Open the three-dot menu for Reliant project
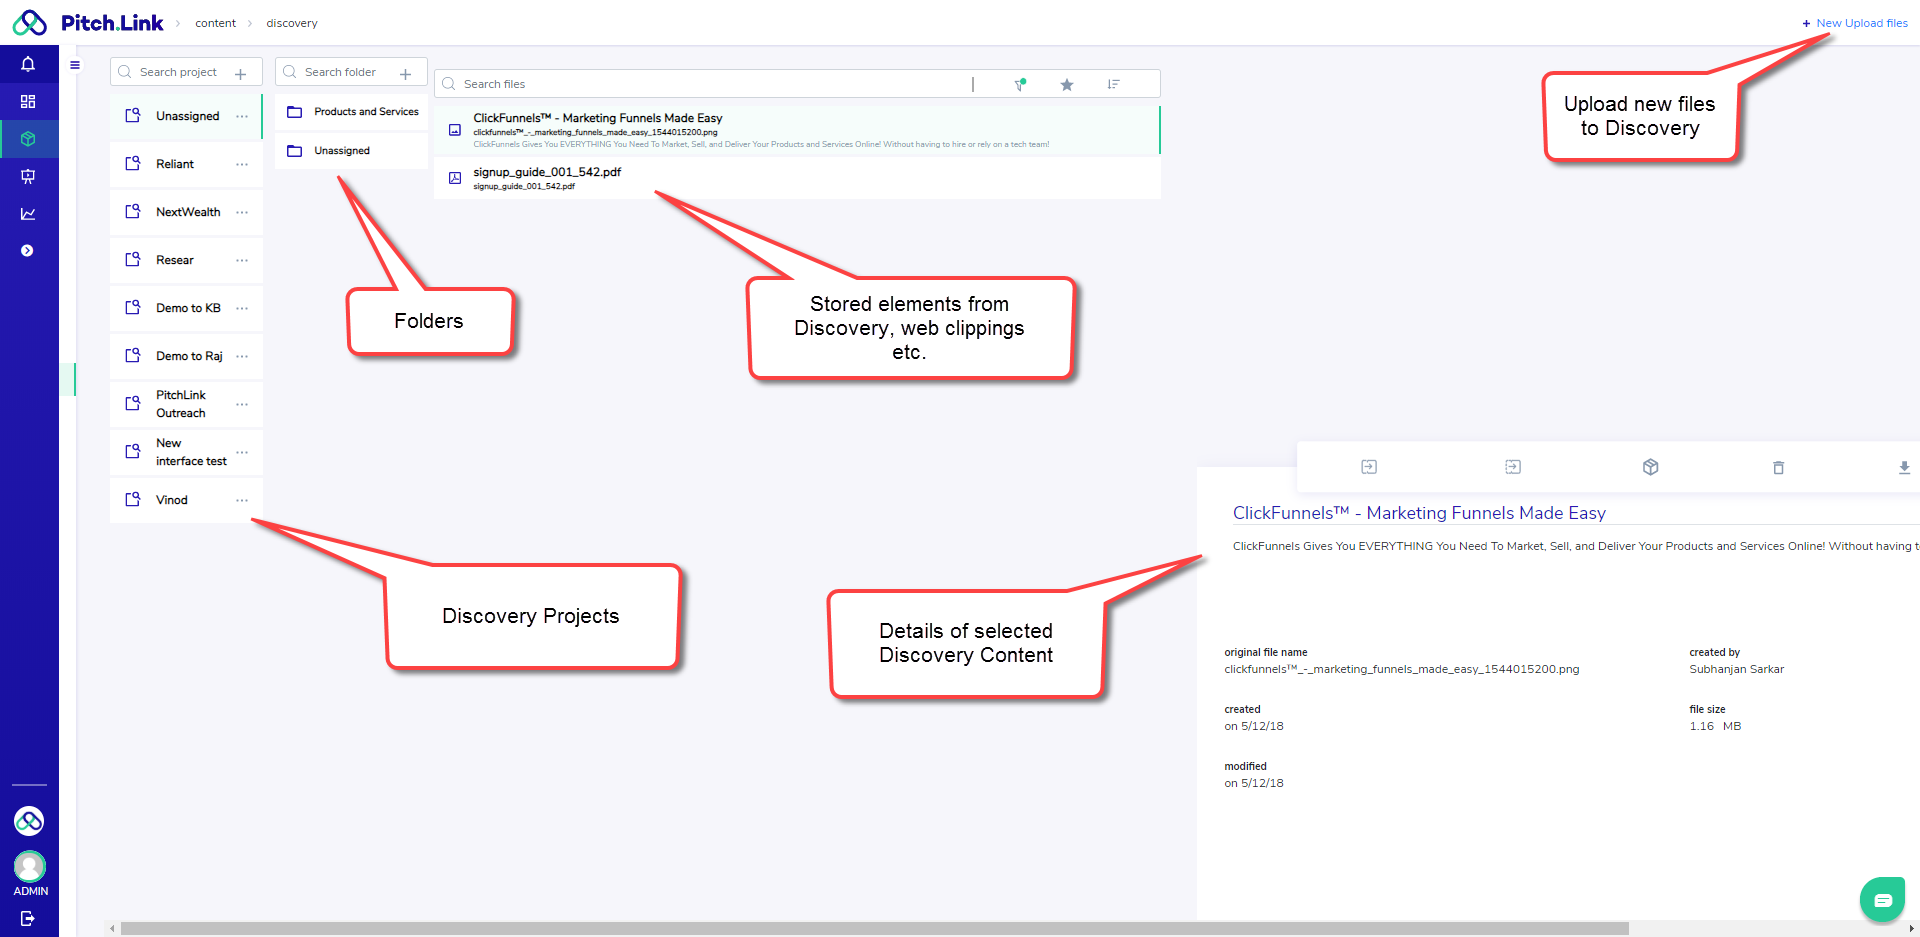Image resolution: width=1920 pixels, height=937 pixels. pos(242,164)
